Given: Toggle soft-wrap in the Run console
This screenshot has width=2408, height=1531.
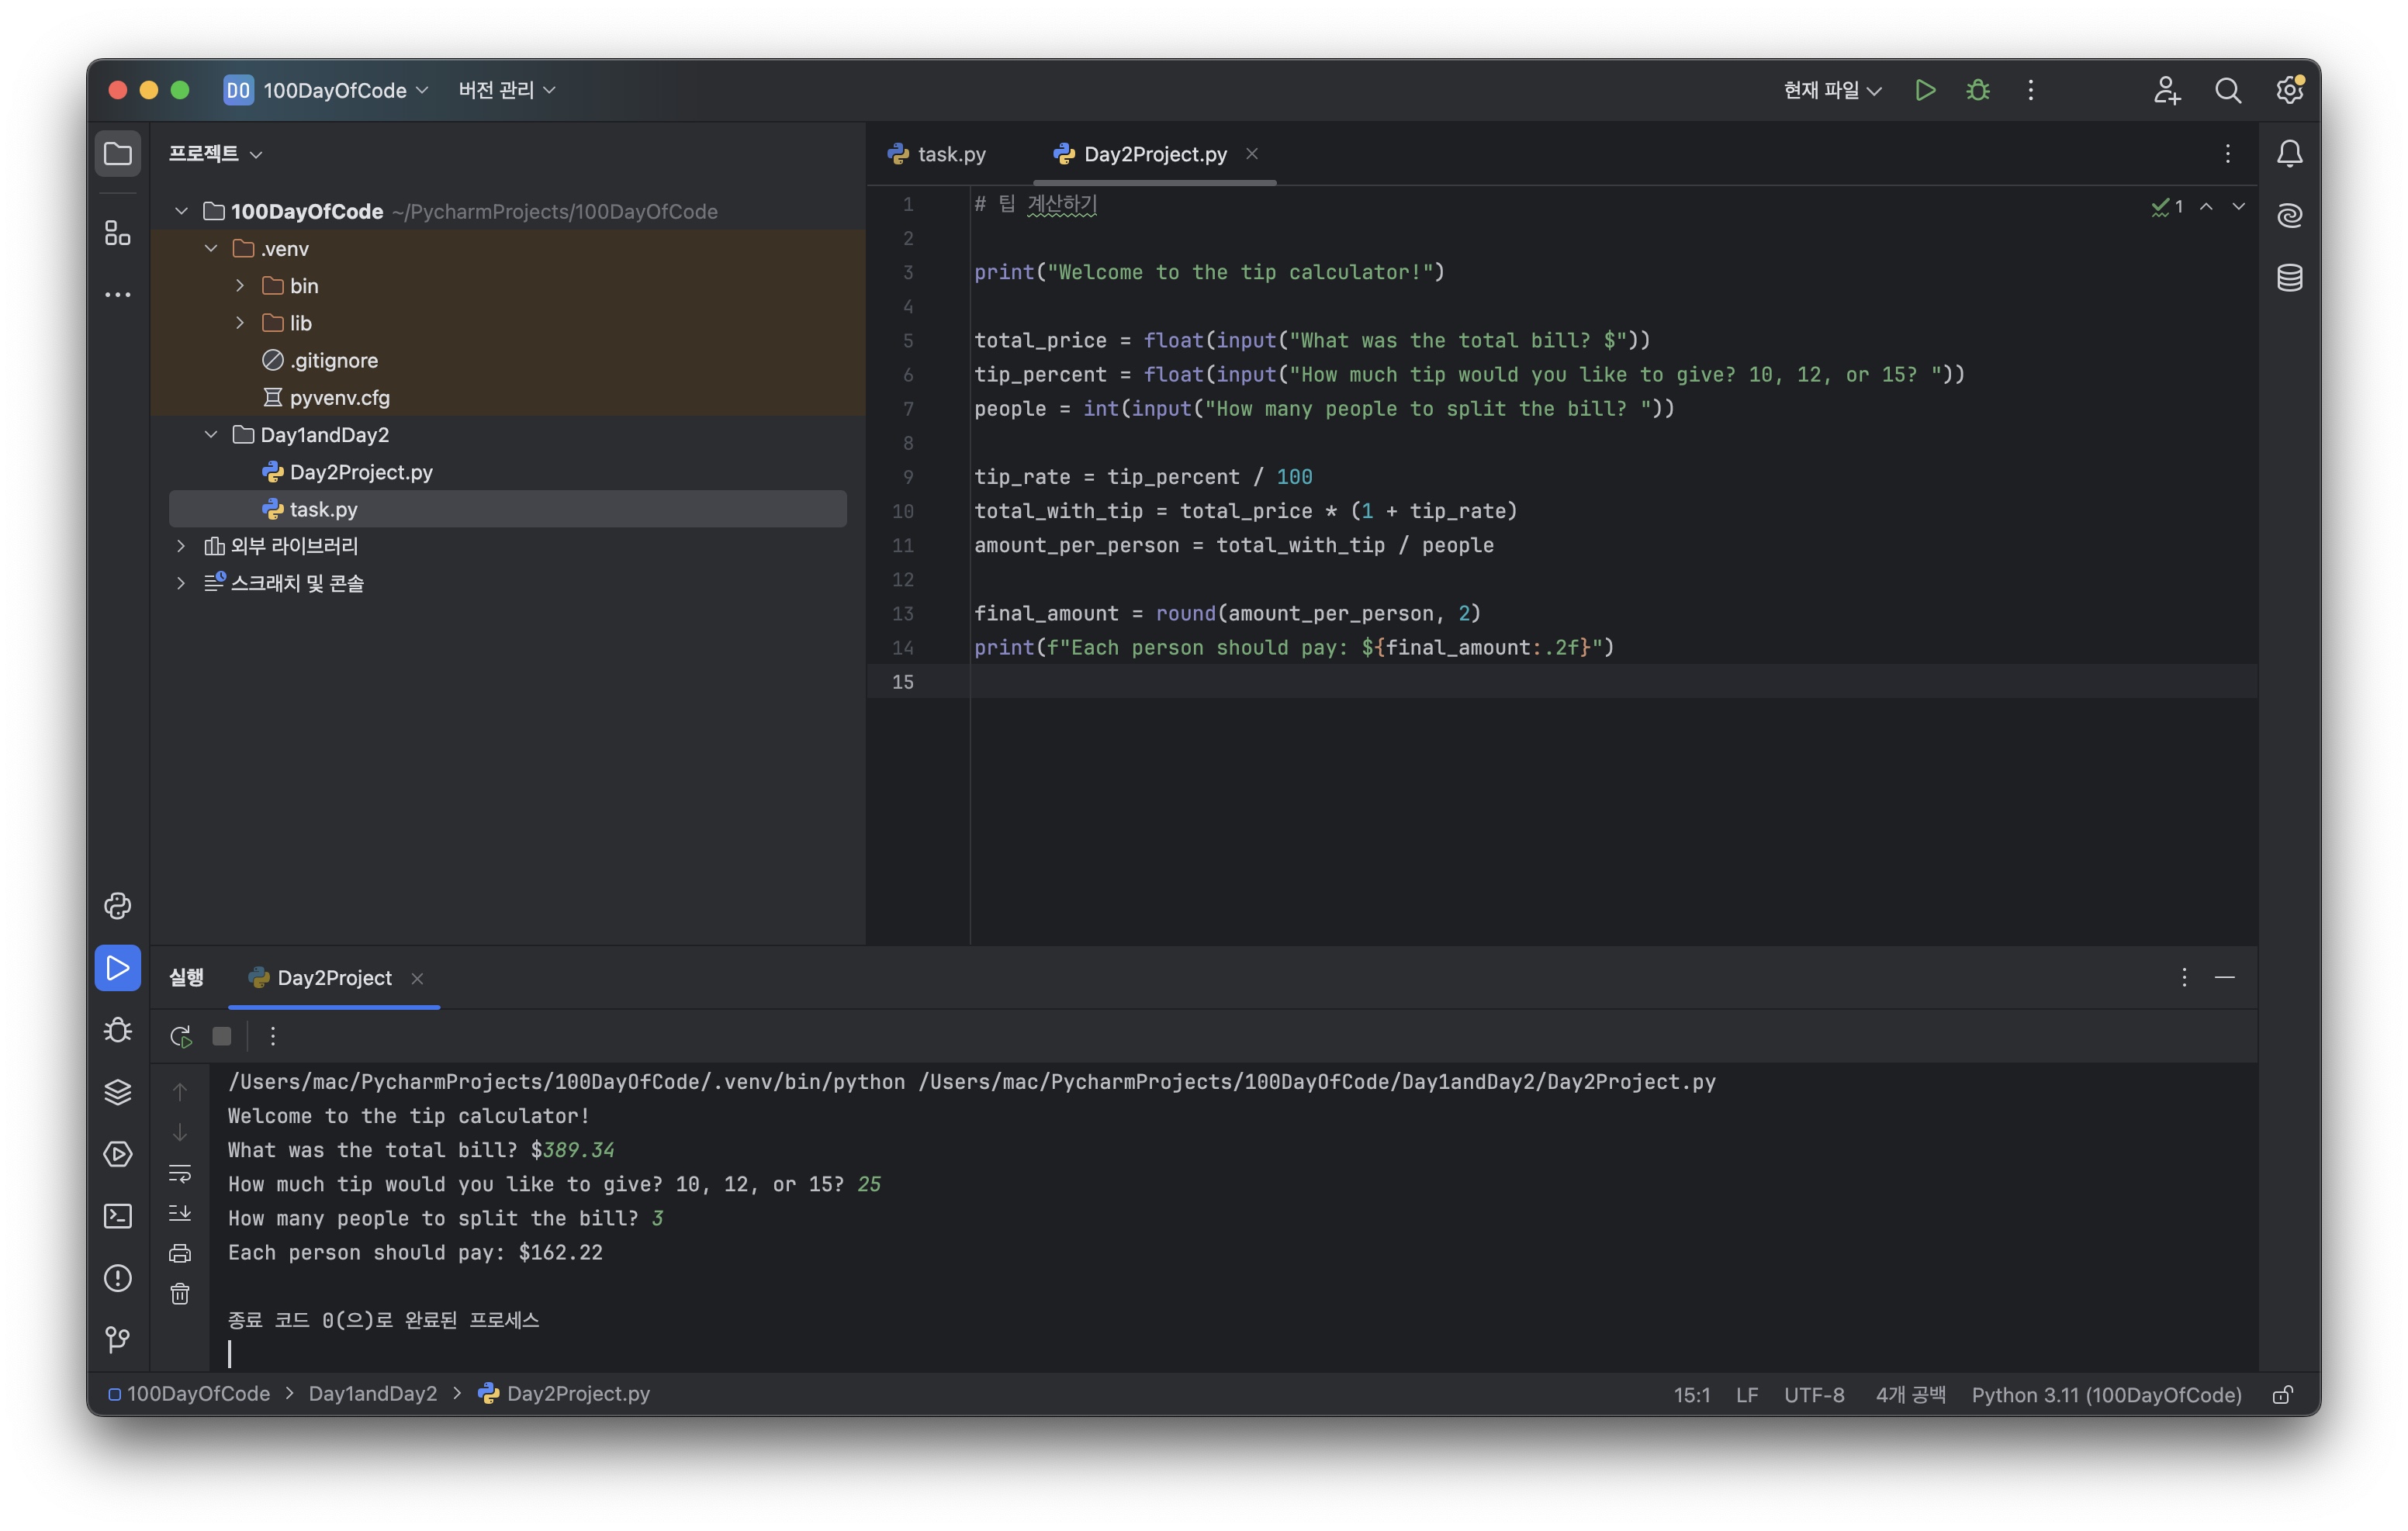Looking at the screenshot, I should pos(180,1173).
